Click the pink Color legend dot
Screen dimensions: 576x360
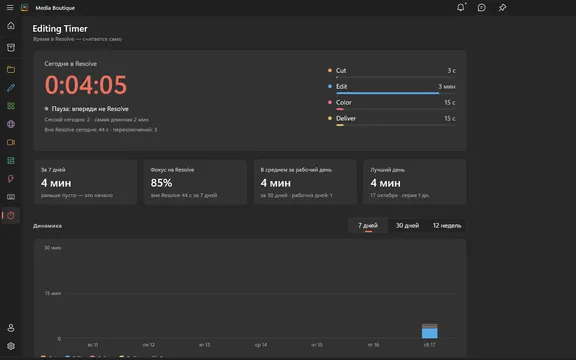click(x=330, y=102)
